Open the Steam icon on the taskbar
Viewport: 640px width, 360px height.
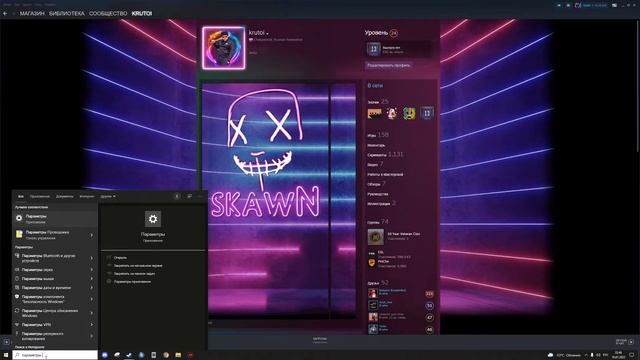click(x=129, y=355)
